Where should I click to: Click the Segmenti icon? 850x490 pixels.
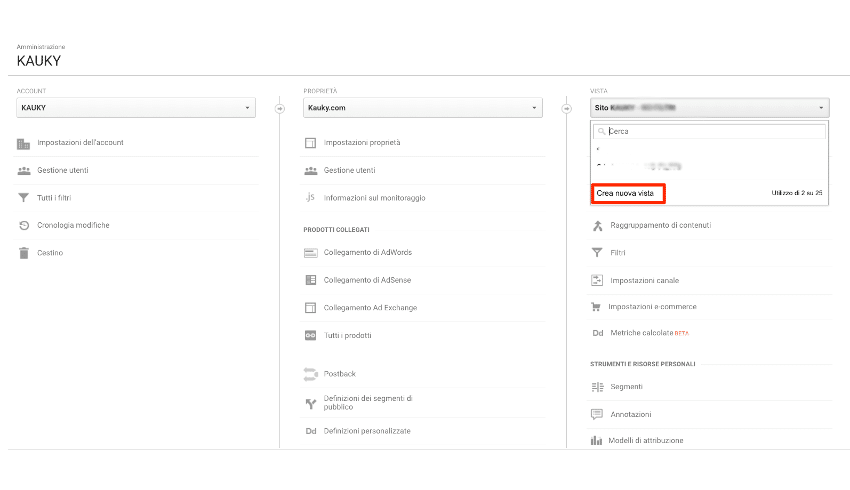click(x=597, y=387)
